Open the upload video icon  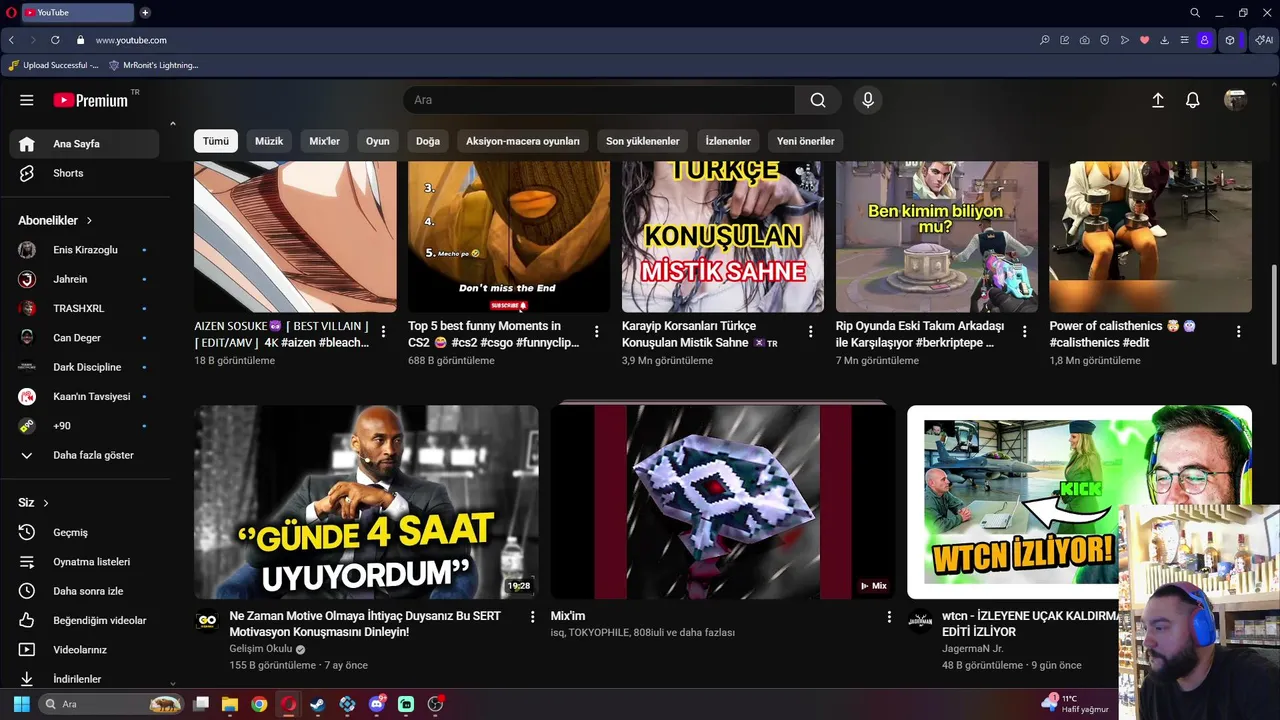[1158, 100]
